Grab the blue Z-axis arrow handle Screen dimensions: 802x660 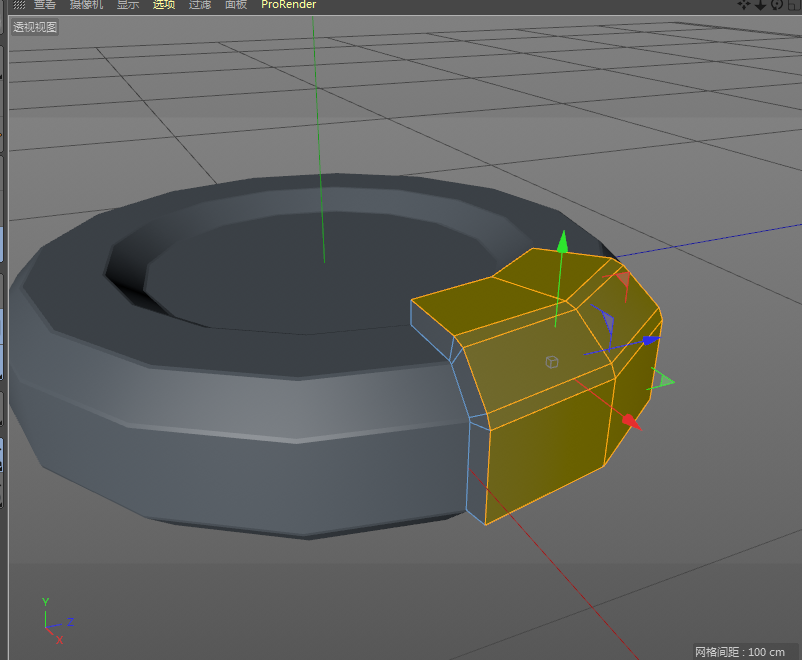(x=651, y=340)
